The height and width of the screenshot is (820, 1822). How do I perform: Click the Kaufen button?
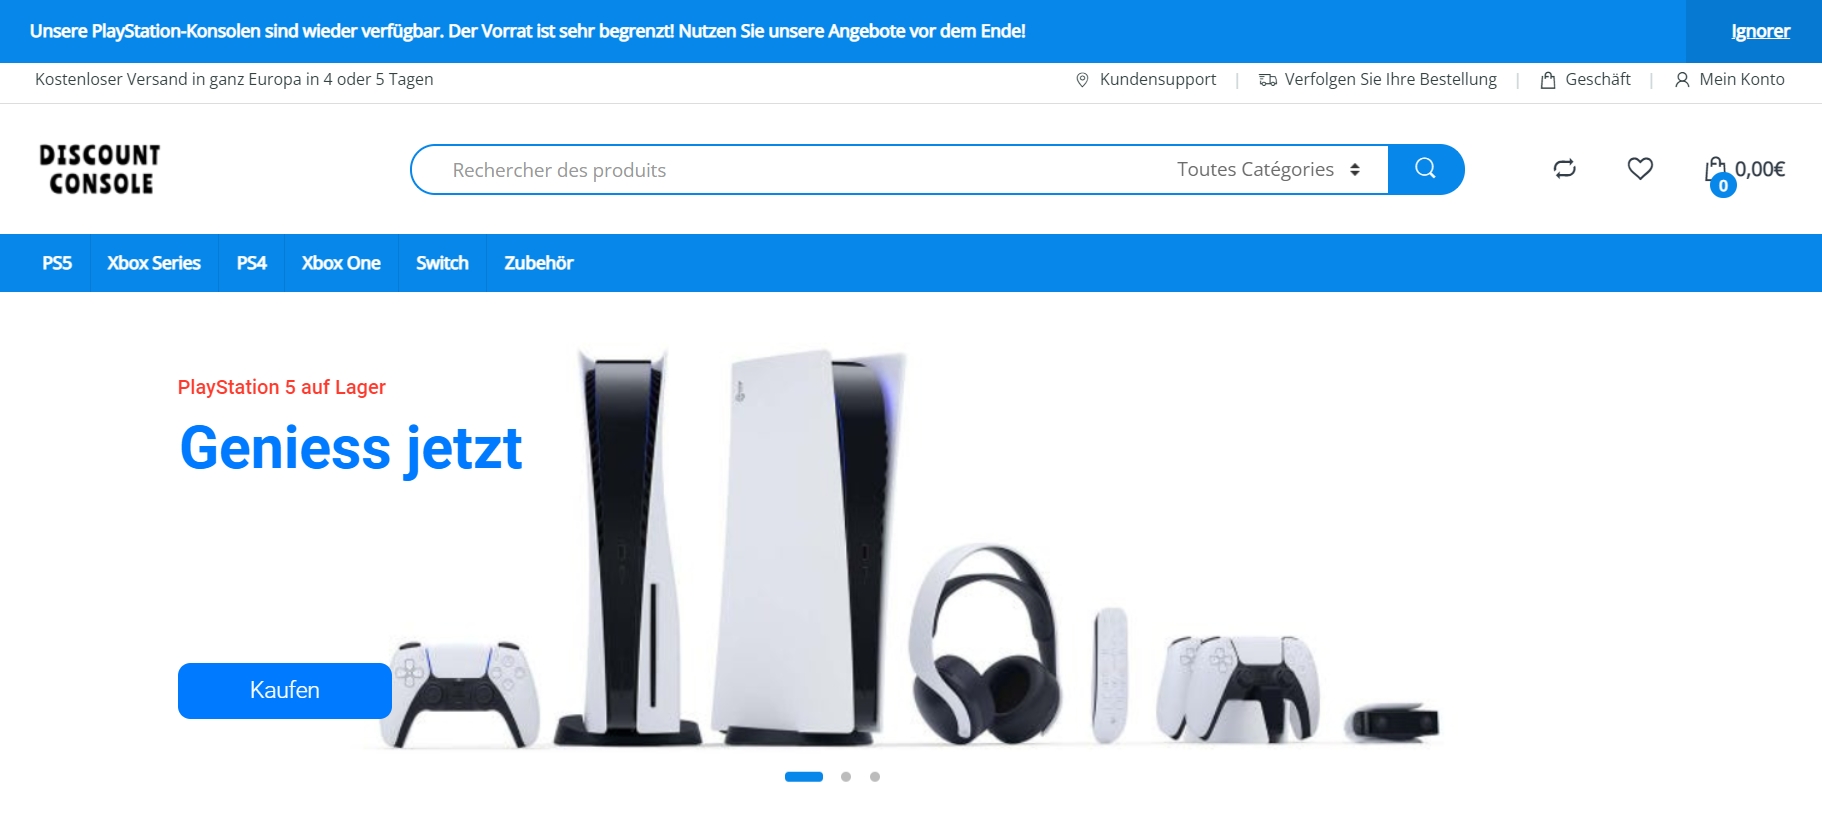285,690
